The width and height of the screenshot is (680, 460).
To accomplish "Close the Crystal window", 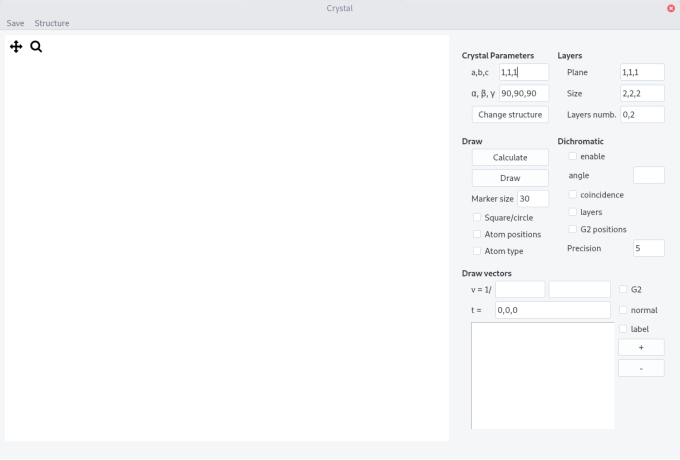I will pyautogui.click(x=670, y=8).
